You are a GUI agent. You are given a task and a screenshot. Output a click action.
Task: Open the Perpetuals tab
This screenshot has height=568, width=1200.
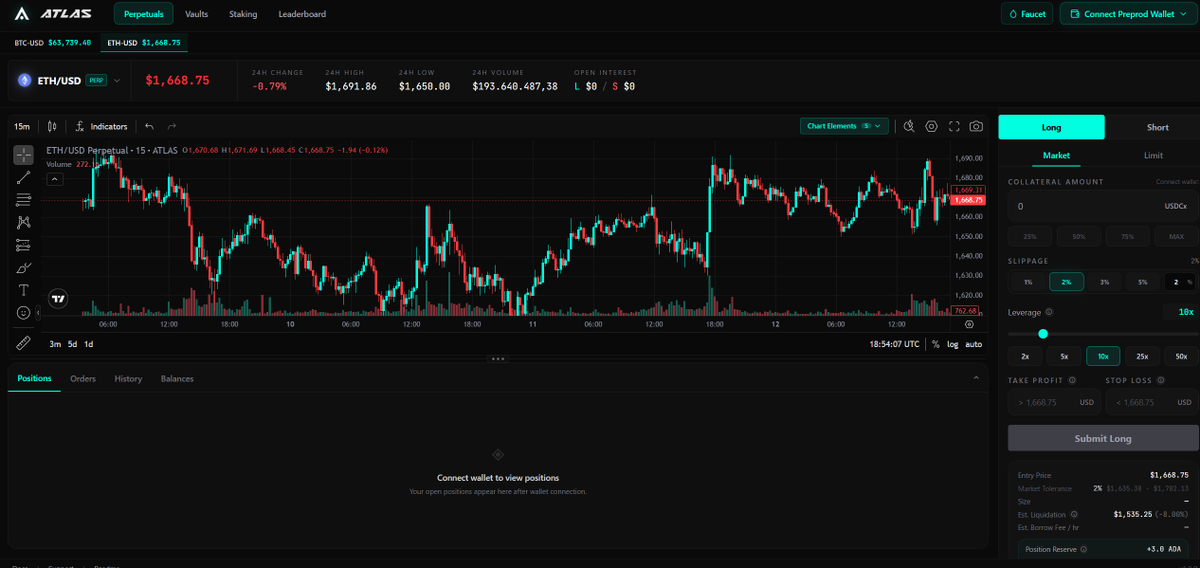click(144, 14)
